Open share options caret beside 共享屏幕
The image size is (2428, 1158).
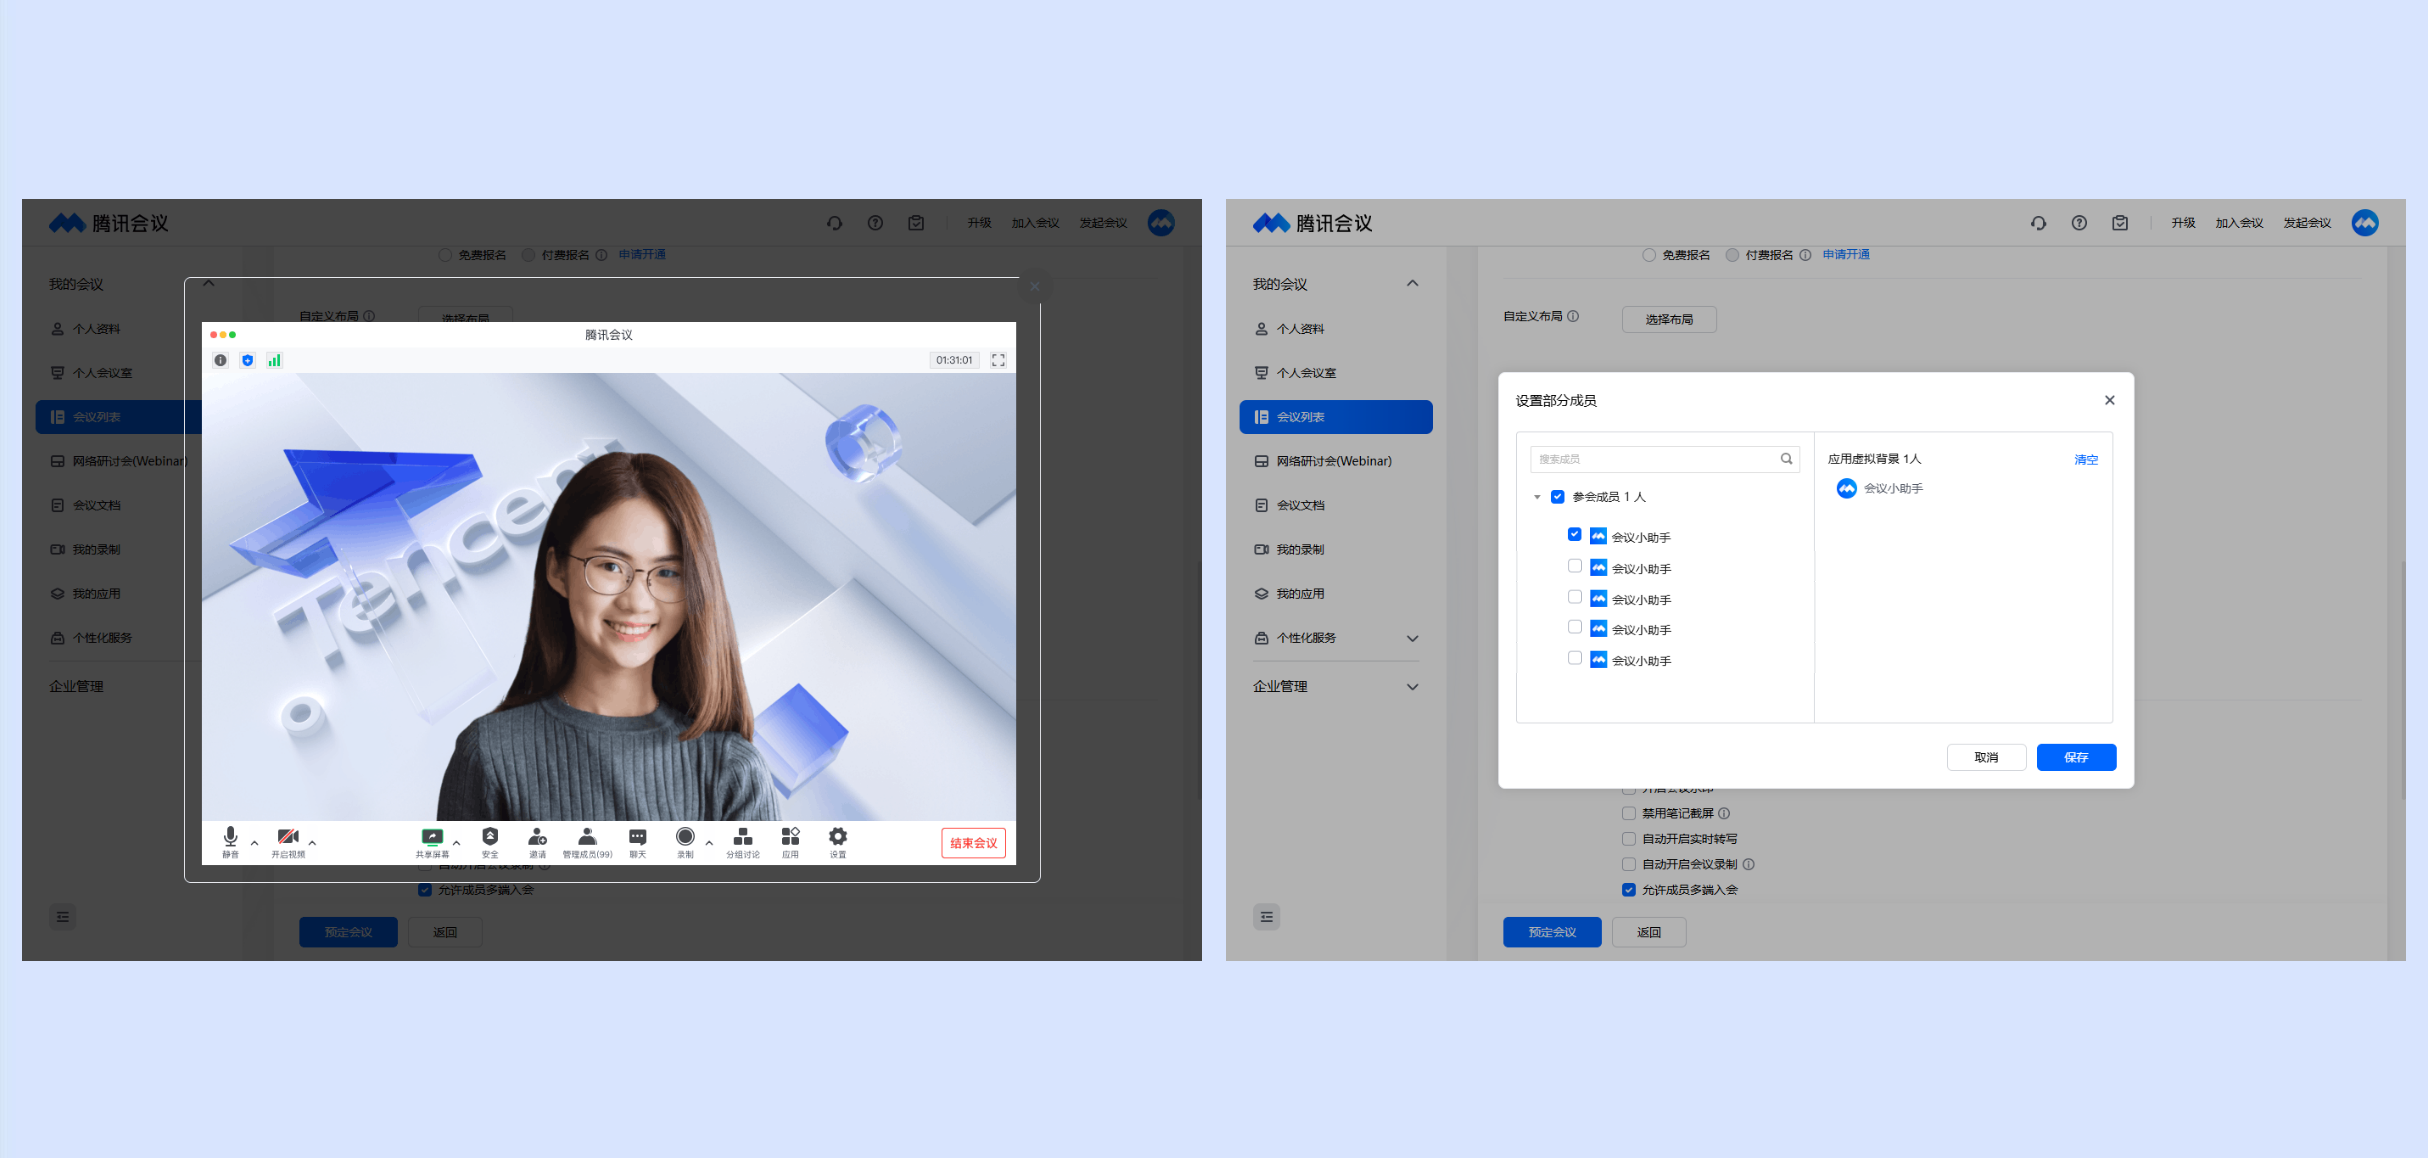tap(456, 843)
